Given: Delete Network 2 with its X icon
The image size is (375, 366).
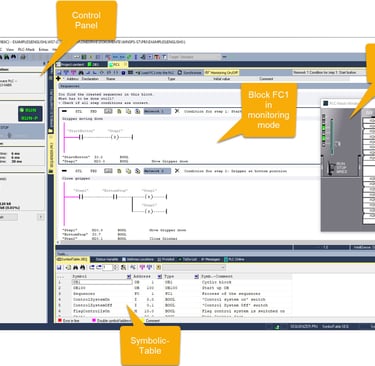Looking at the screenshot, I should coord(177,171).
